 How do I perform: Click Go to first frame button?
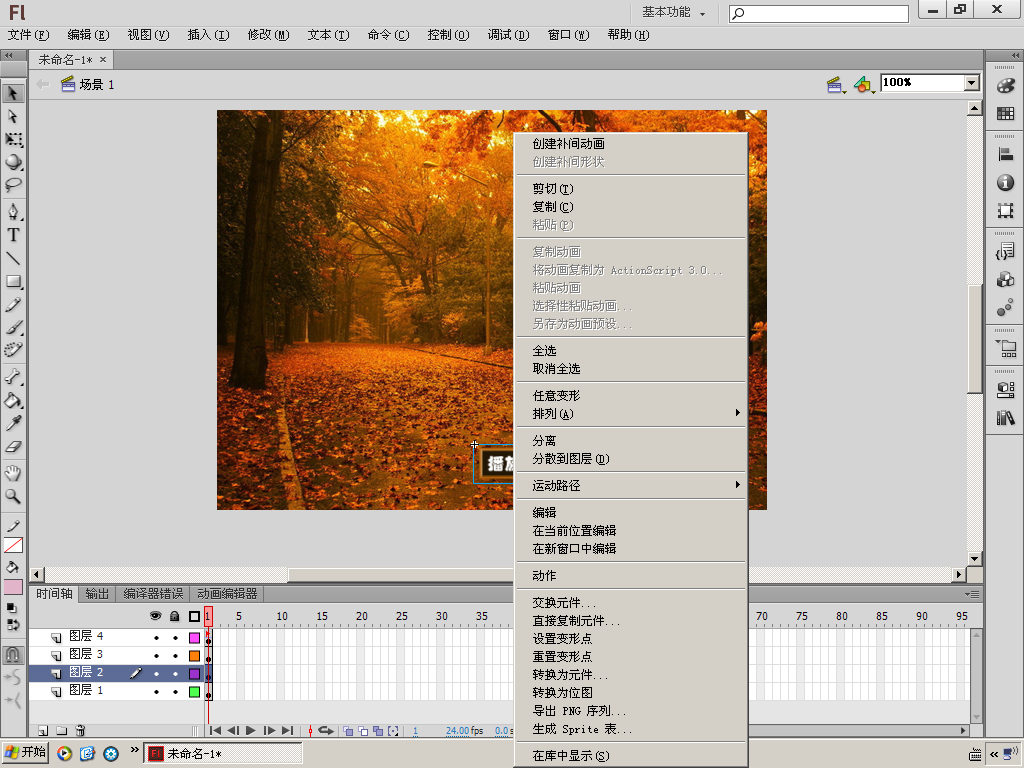coord(215,731)
